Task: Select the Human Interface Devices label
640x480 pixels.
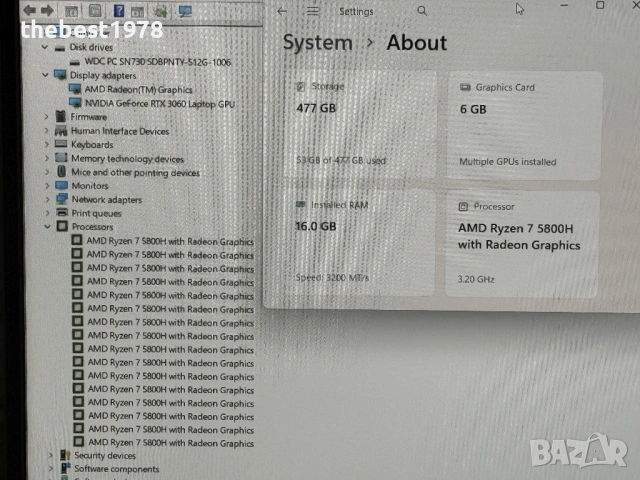Action: pyautogui.click(x=120, y=131)
